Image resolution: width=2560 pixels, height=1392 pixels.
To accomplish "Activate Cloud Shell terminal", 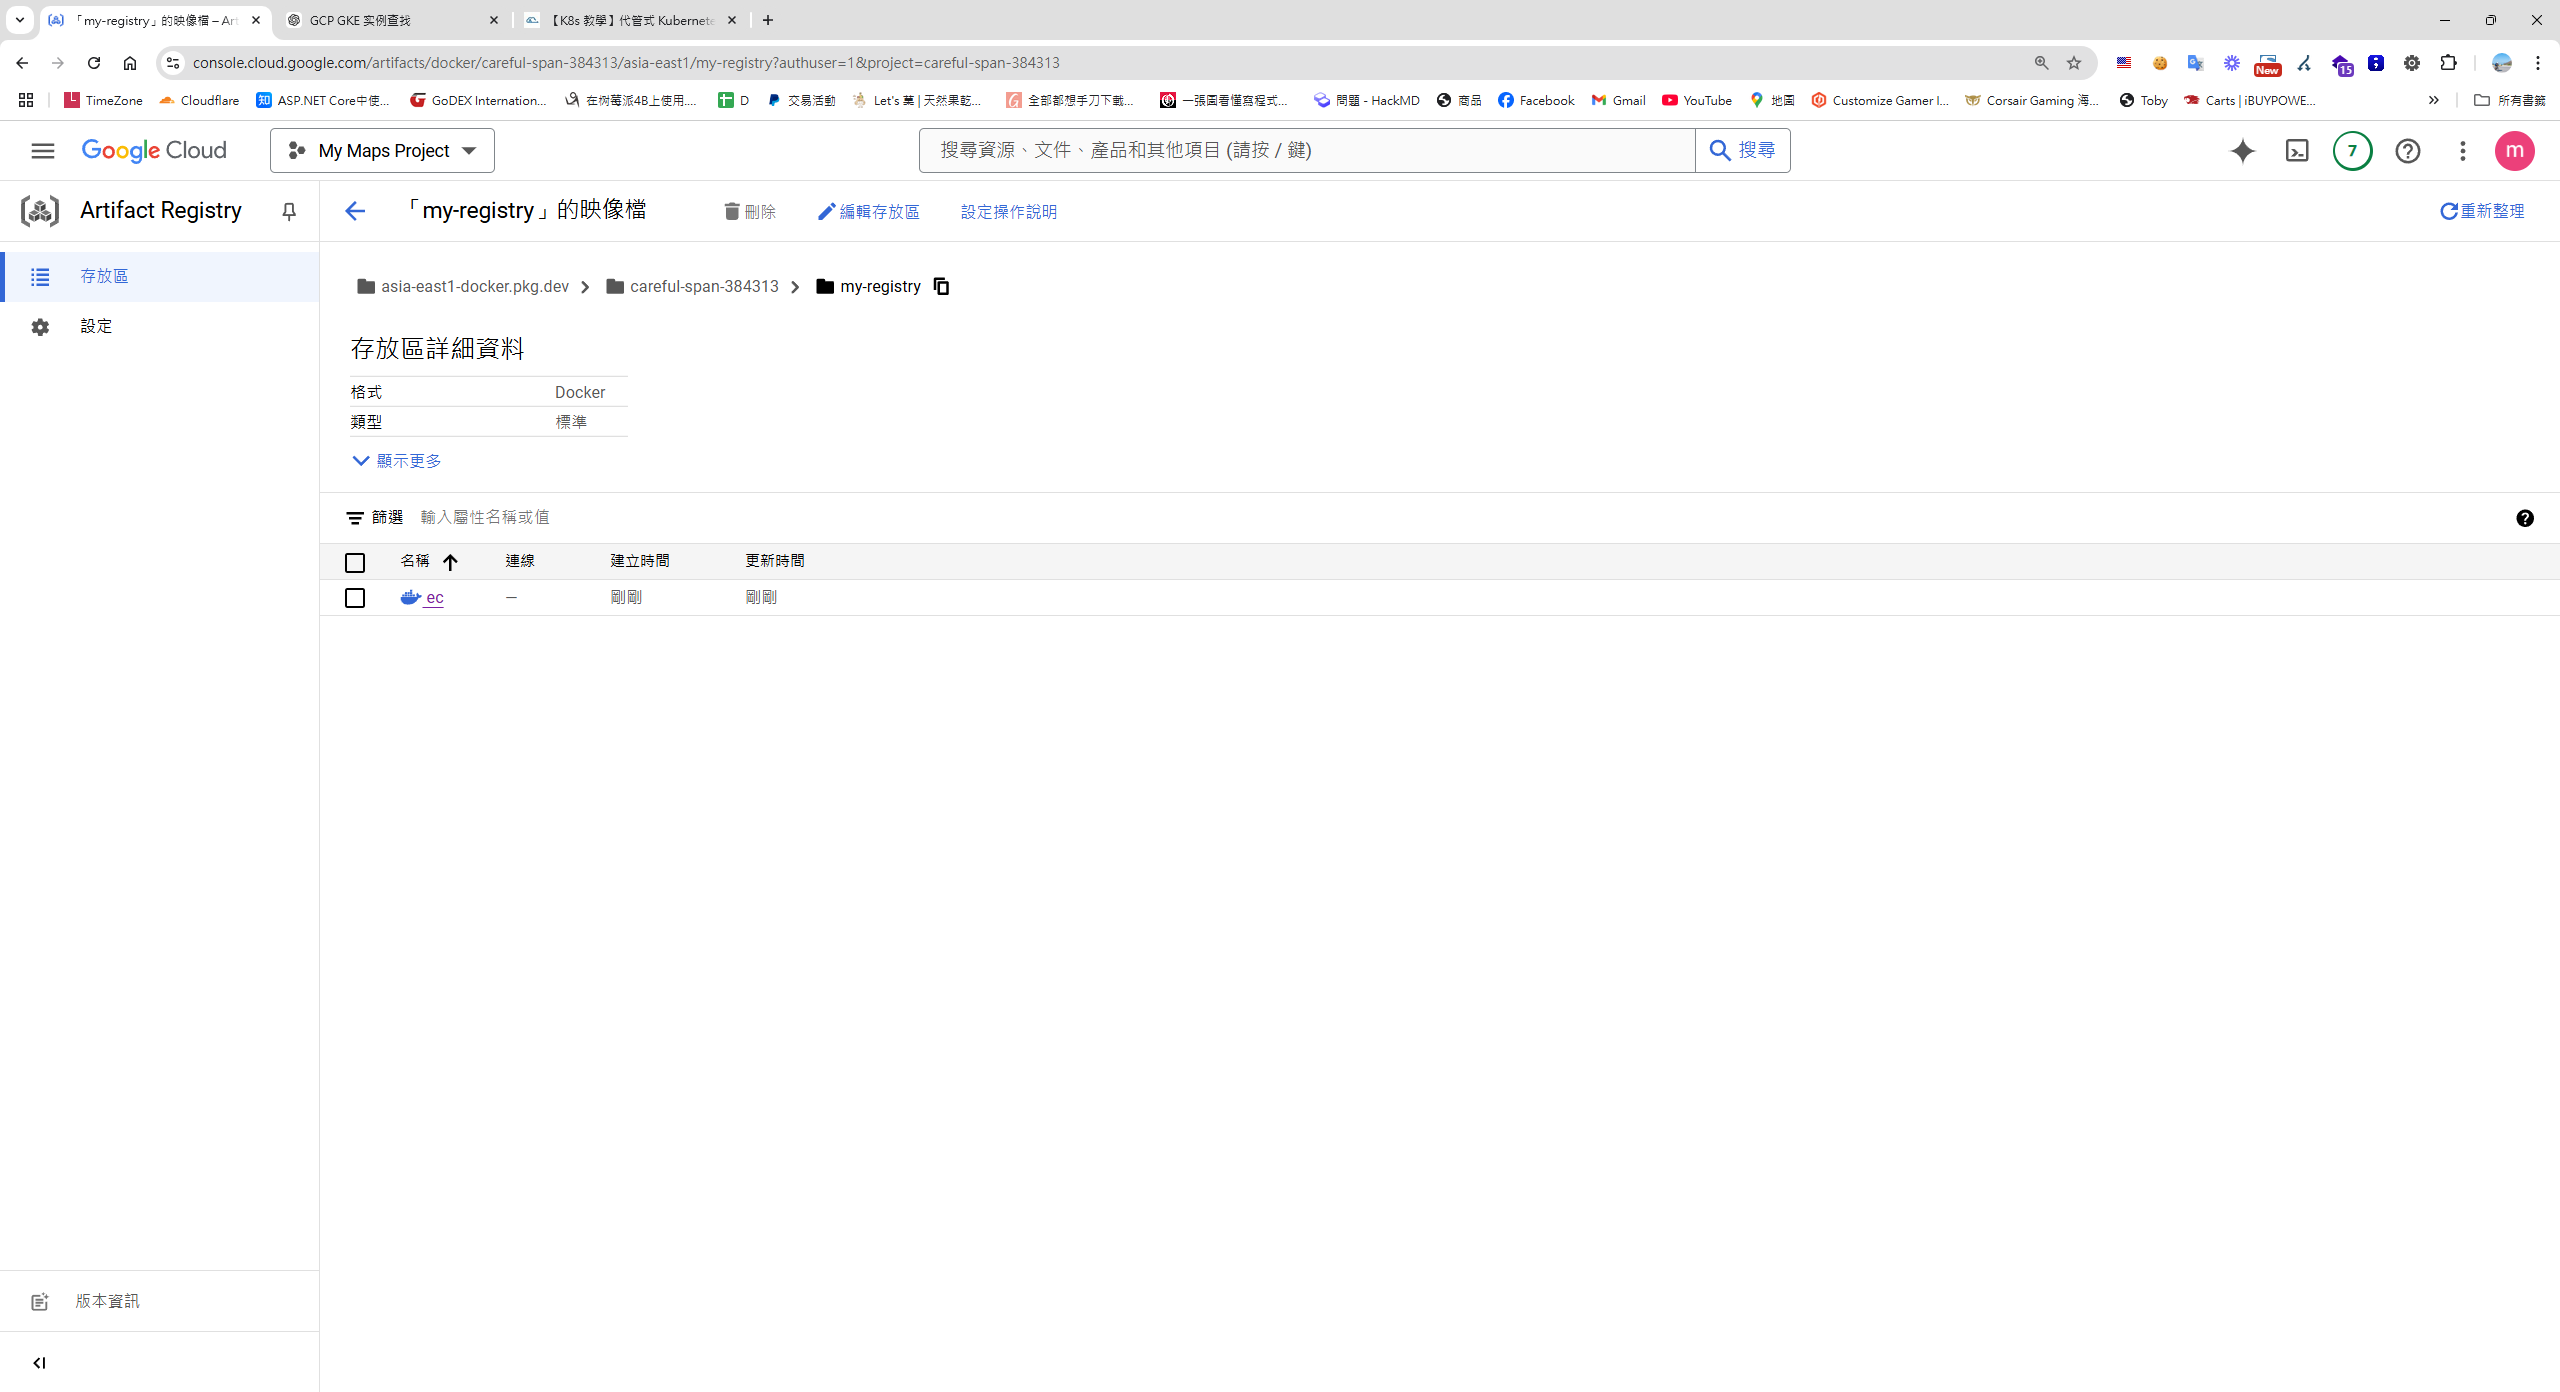I will tap(2297, 150).
